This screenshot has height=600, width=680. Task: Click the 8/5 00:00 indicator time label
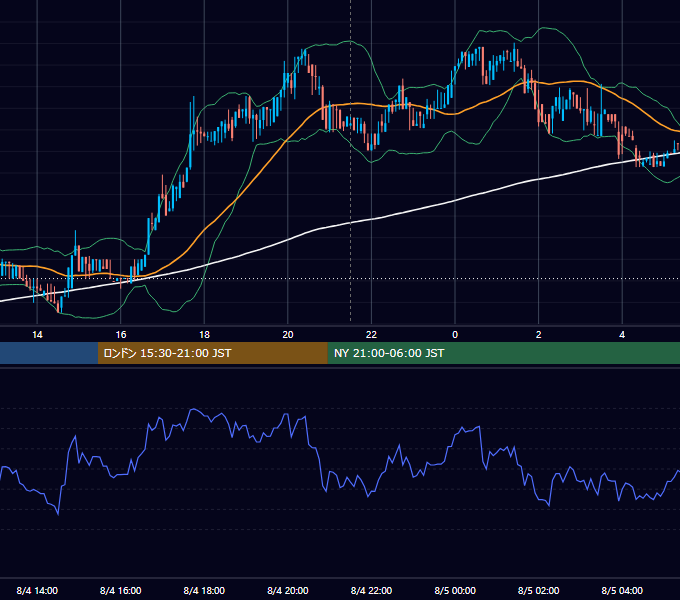[455, 590]
